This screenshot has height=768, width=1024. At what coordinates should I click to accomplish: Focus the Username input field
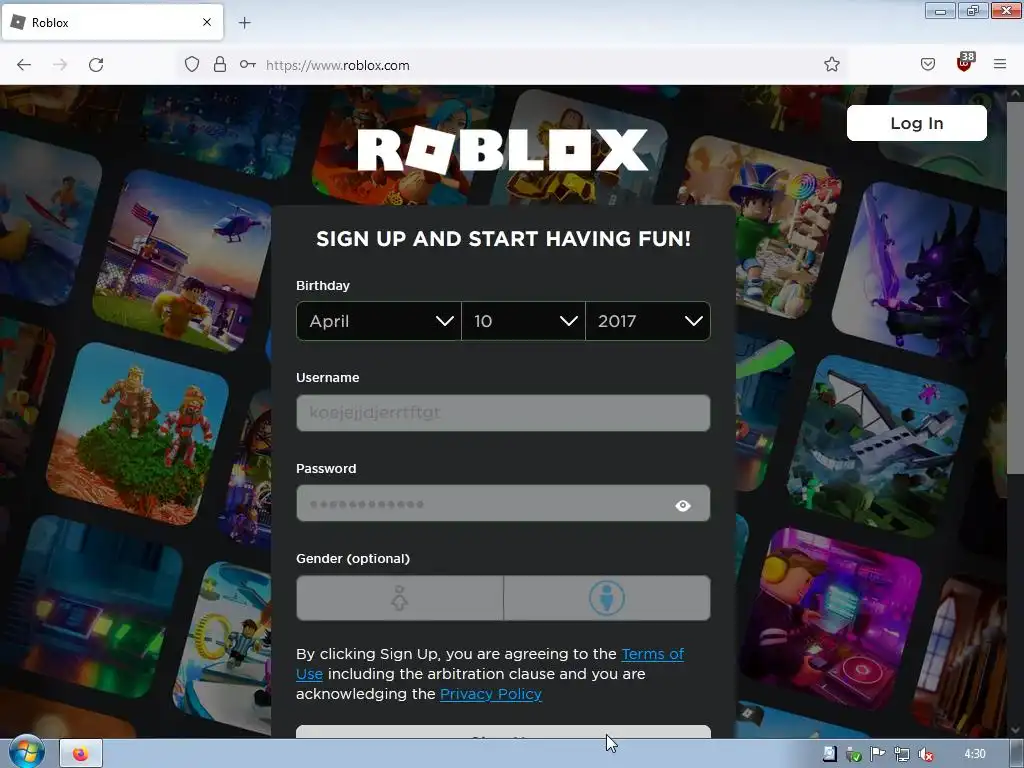503,413
